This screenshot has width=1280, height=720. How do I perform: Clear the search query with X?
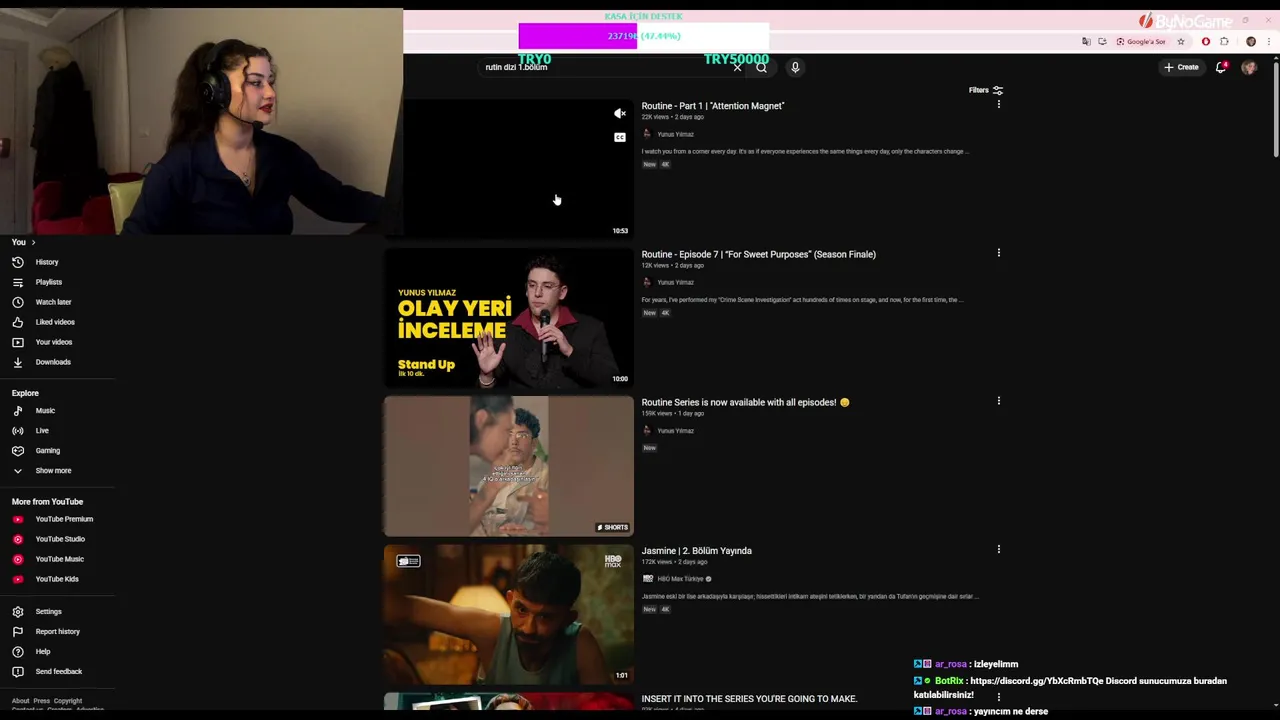pyautogui.click(x=737, y=67)
